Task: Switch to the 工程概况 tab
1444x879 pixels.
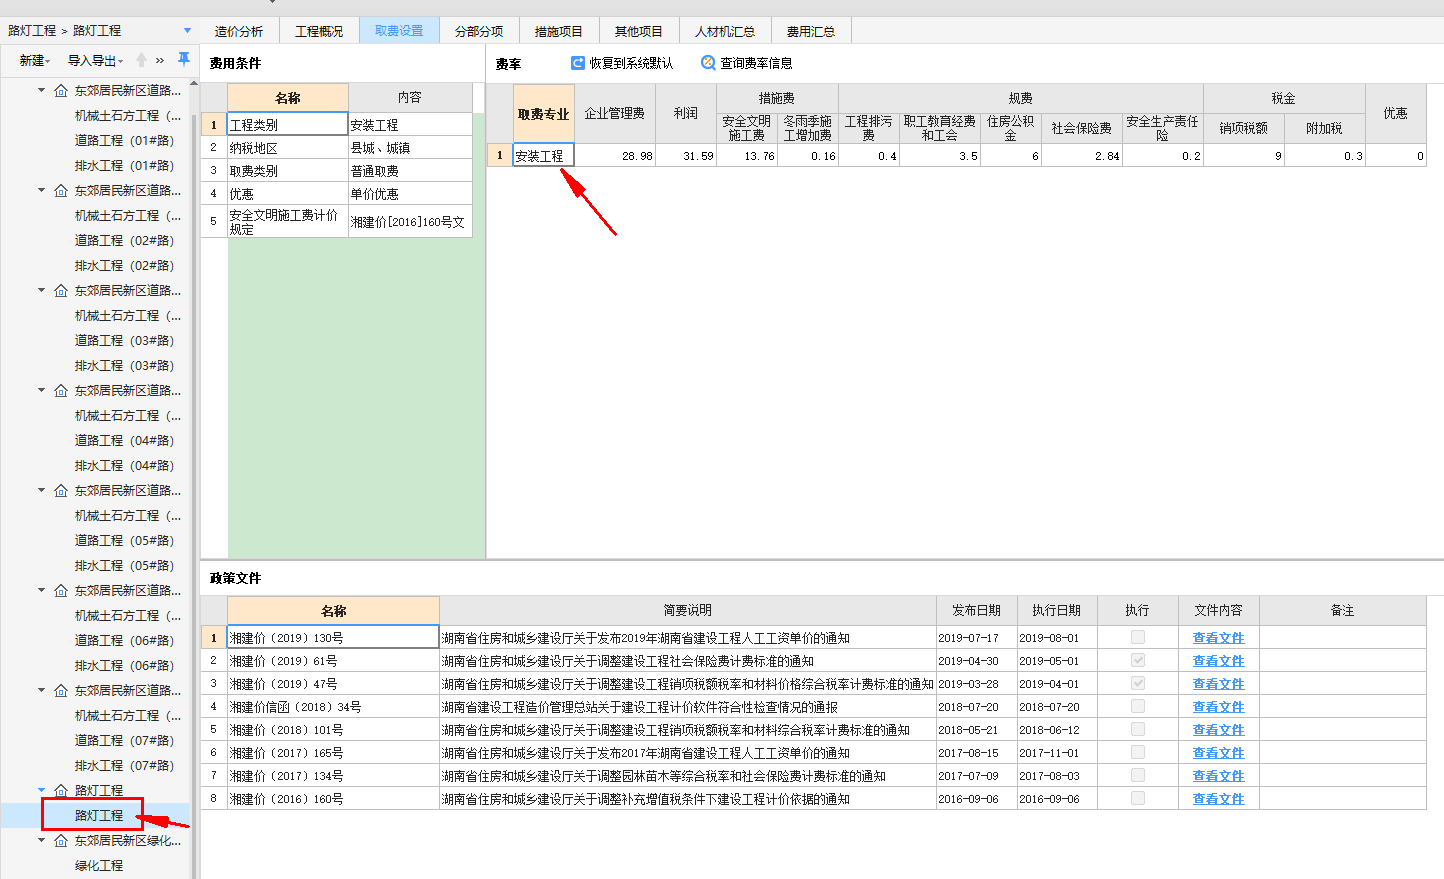Action: [319, 31]
